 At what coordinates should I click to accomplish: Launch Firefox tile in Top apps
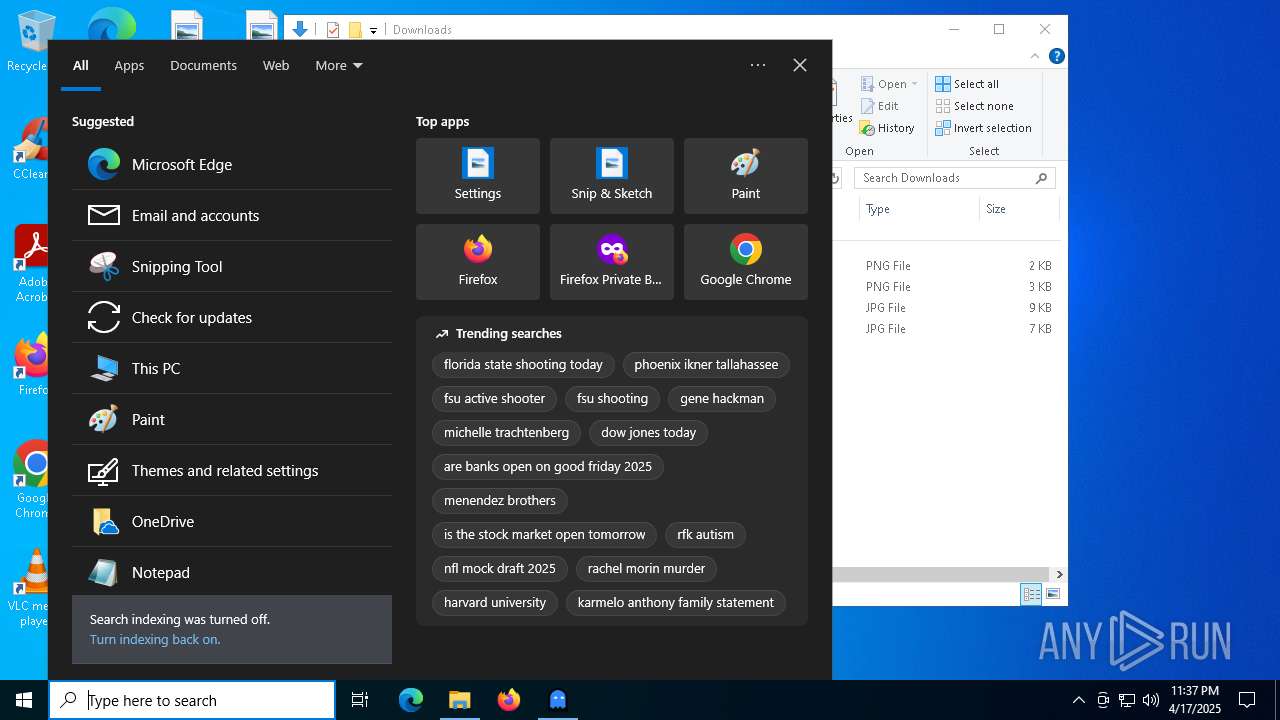click(478, 262)
